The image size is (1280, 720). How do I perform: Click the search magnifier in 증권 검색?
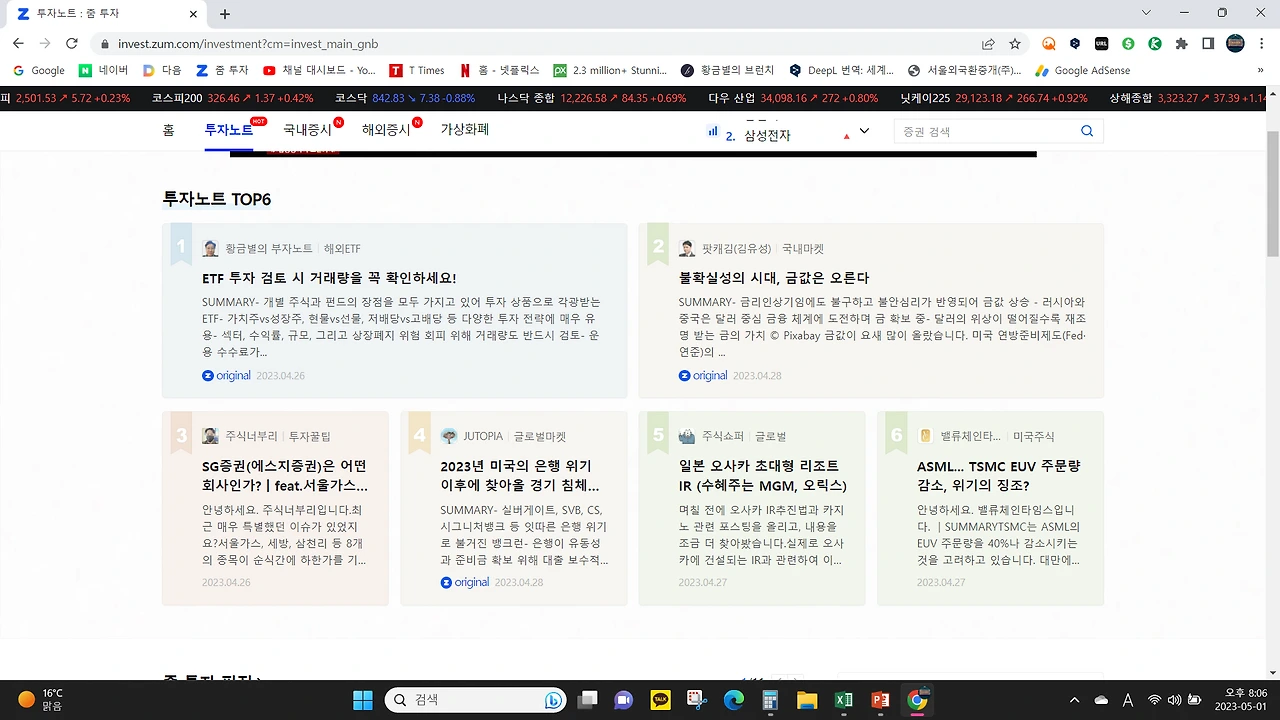(x=1087, y=131)
